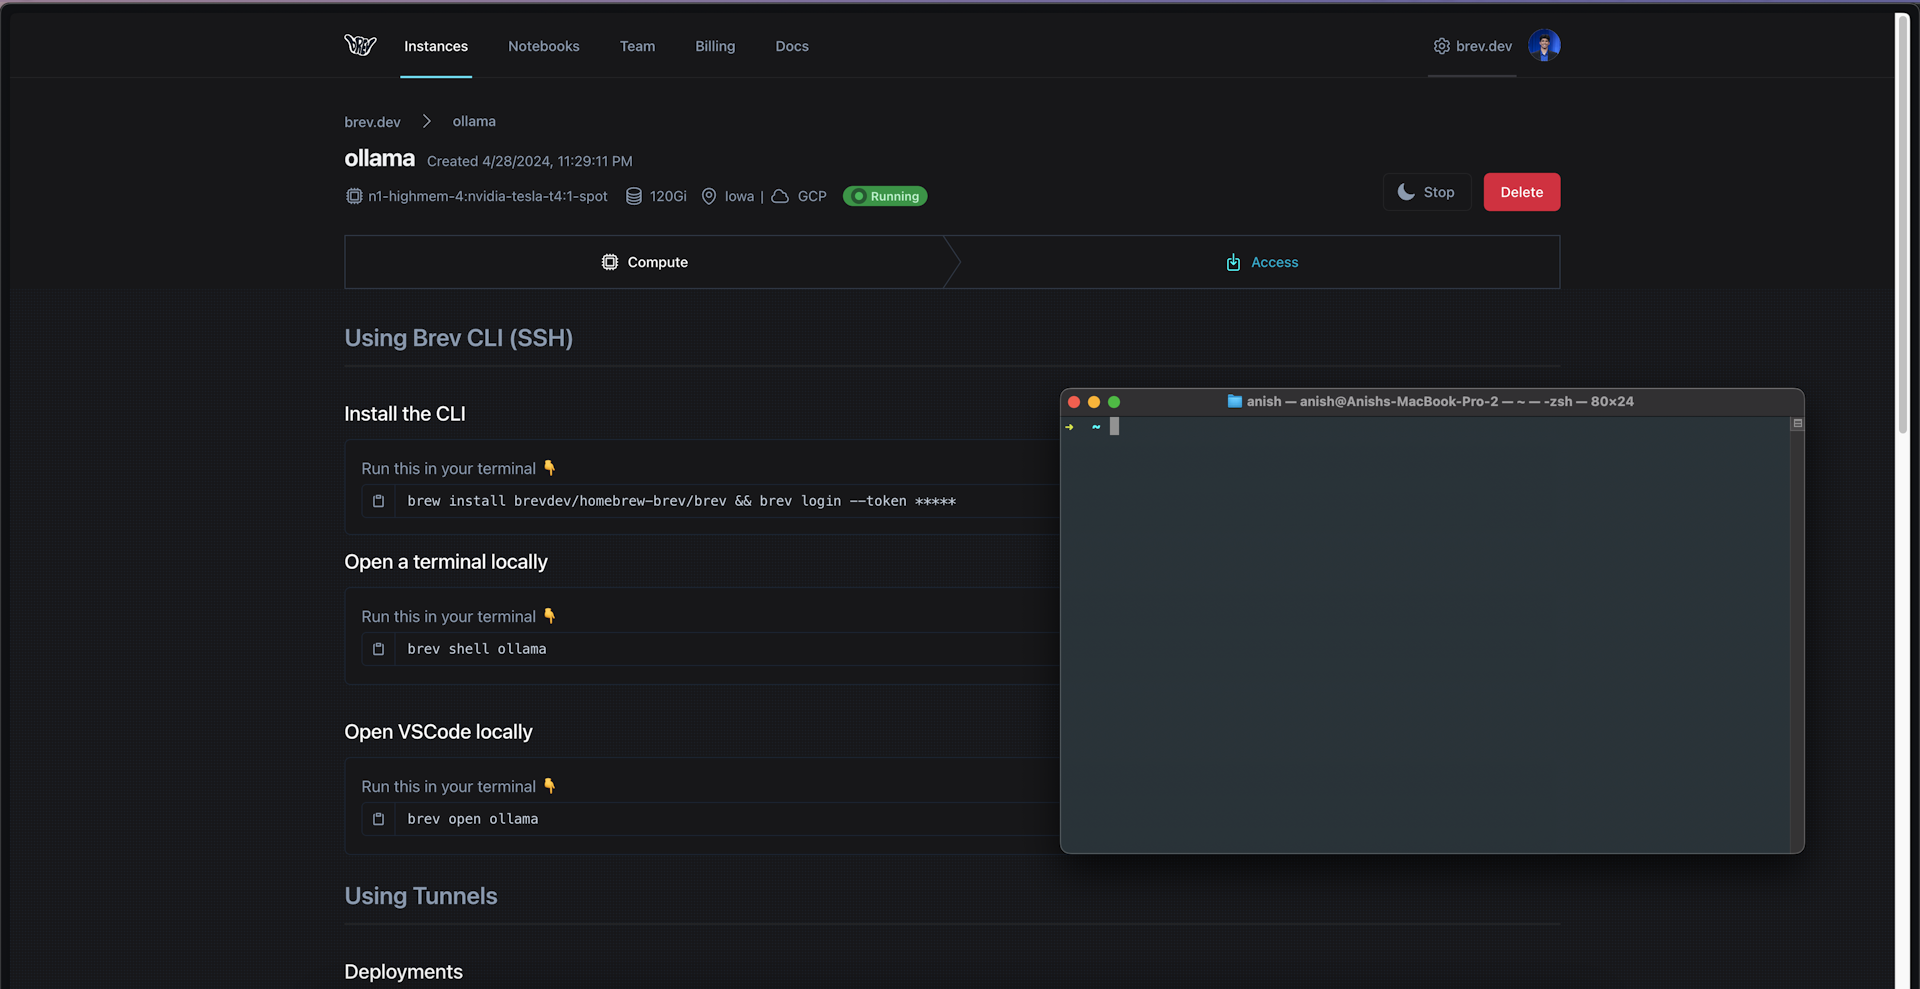The image size is (1920, 989).
Task: Open the Team page
Action: click(x=637, y=46)
